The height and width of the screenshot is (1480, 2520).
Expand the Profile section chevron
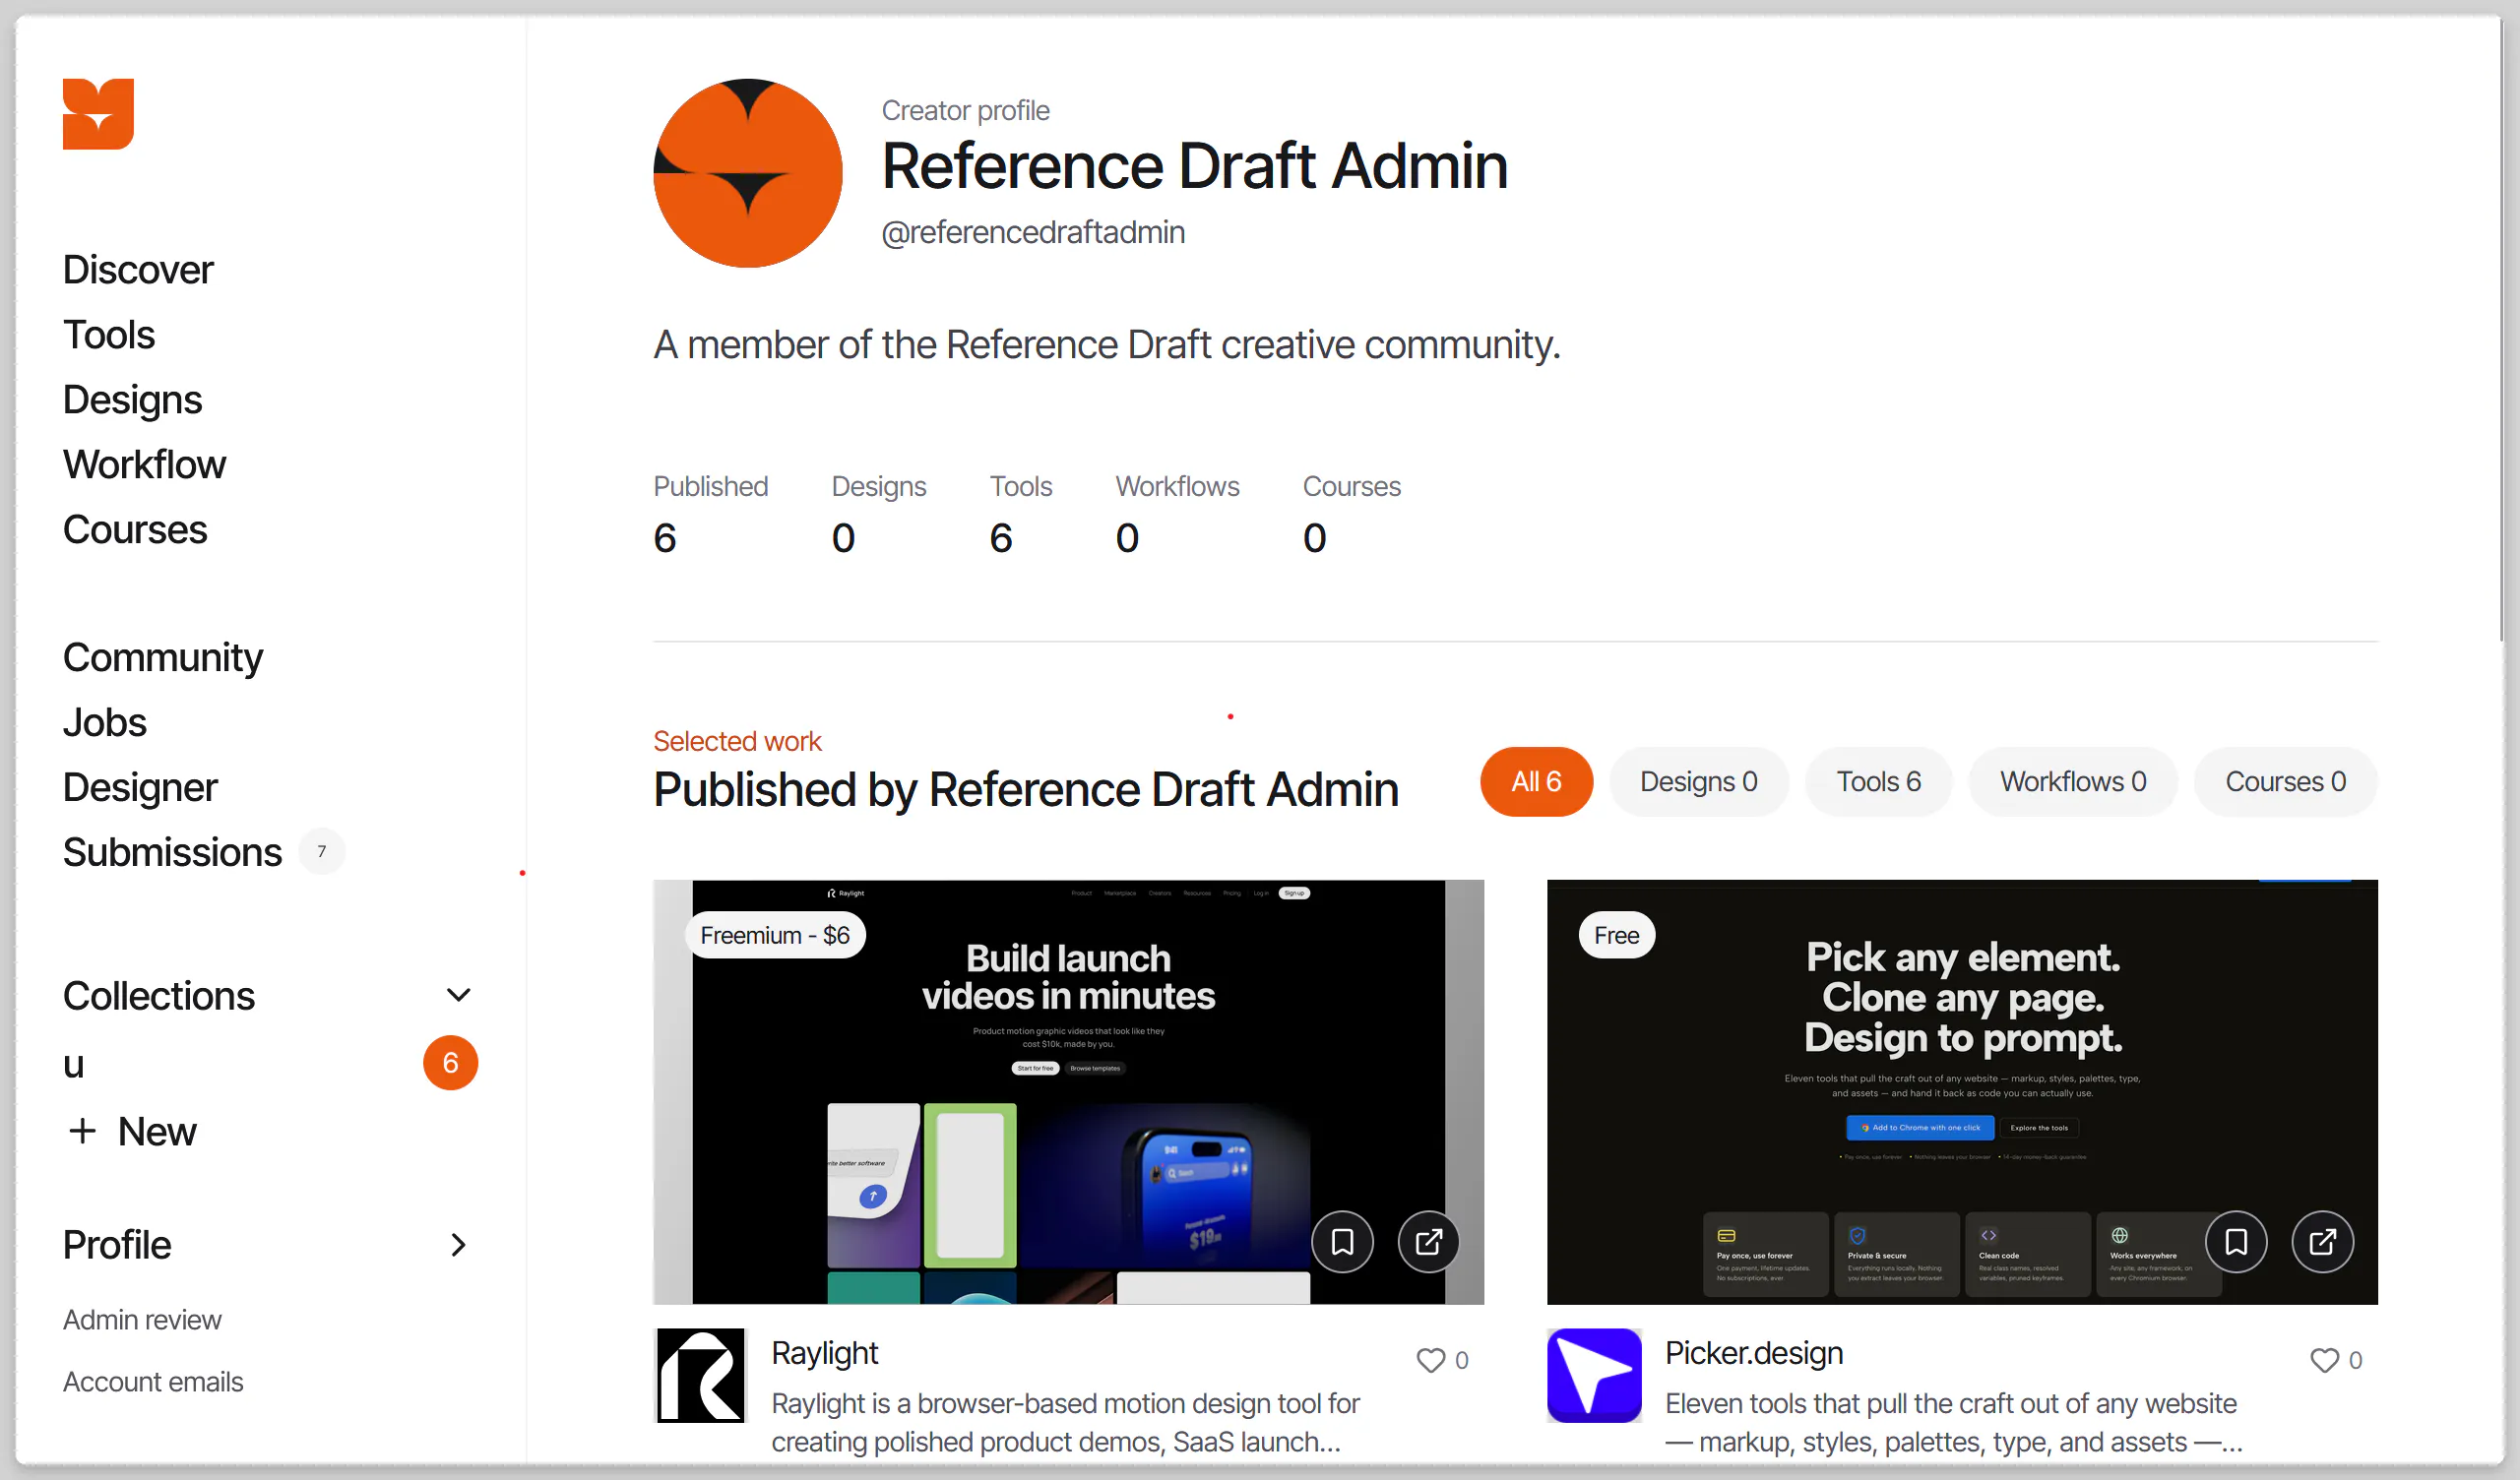[x=458, y=1245]
